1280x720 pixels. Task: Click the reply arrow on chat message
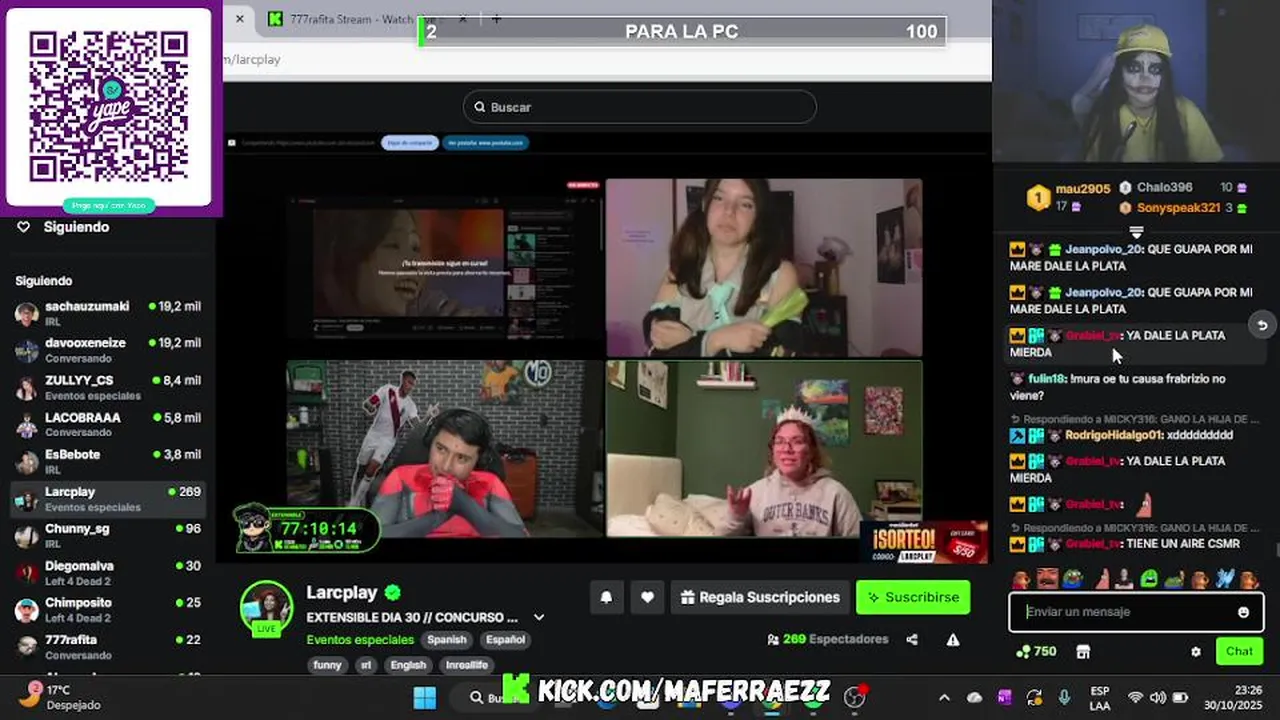[1262, 325]
